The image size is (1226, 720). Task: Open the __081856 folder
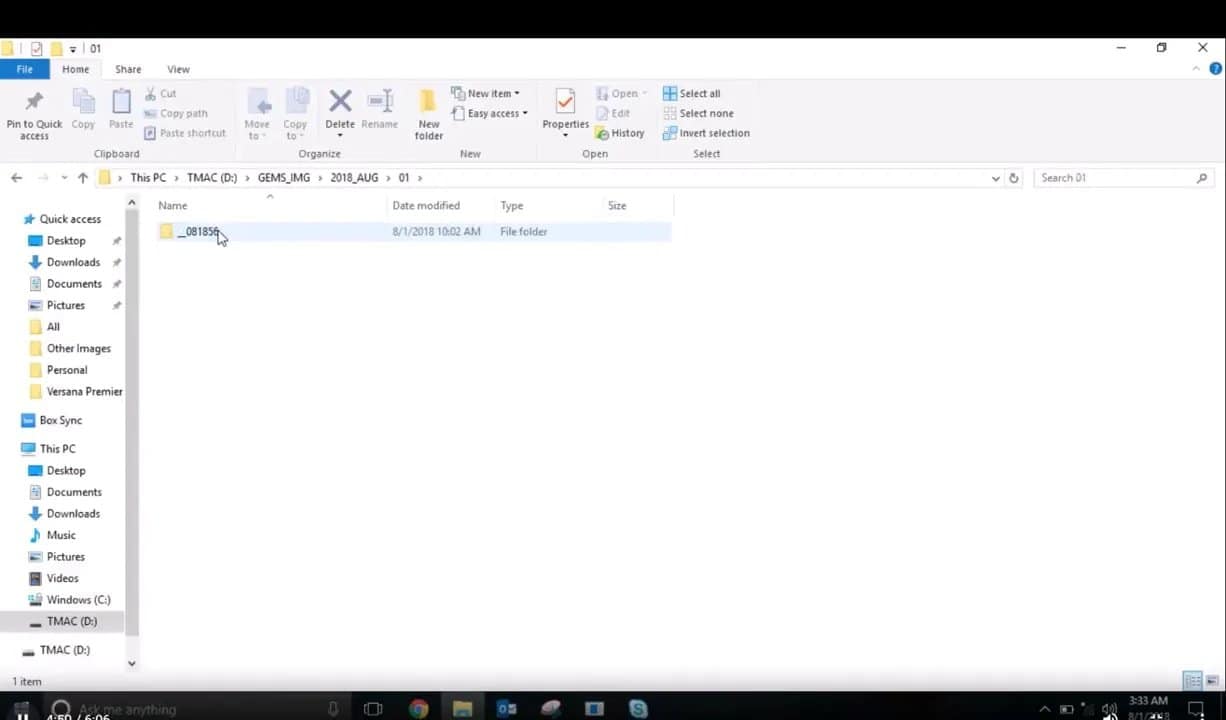click(198, 231)
